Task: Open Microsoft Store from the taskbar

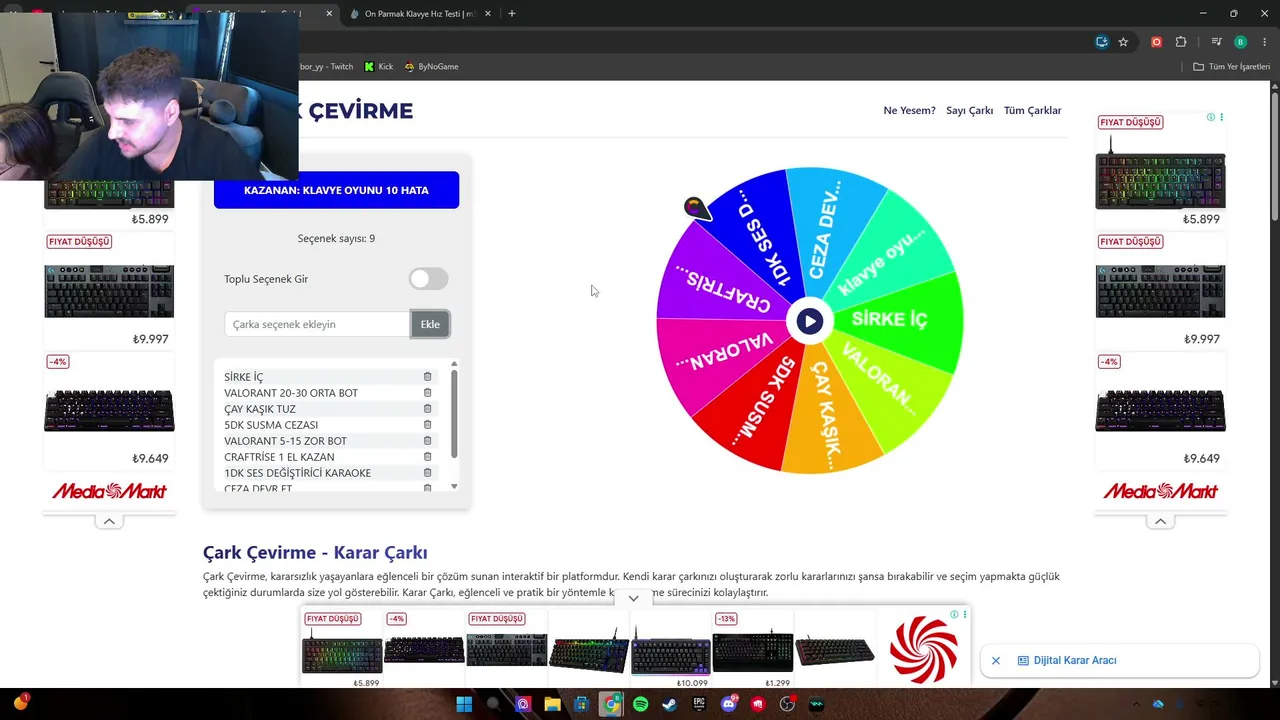Action: coord(581,704)
